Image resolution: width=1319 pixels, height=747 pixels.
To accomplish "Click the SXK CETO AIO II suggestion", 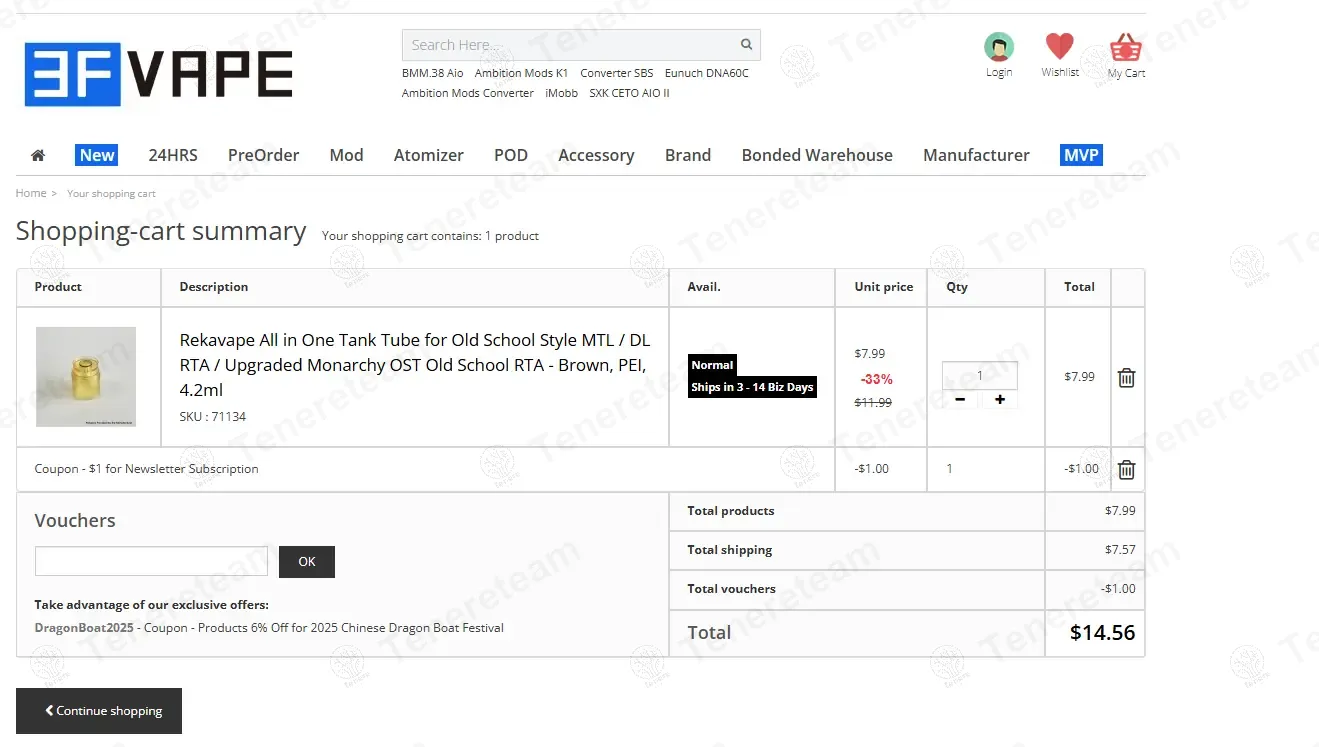I will [630, 93].
